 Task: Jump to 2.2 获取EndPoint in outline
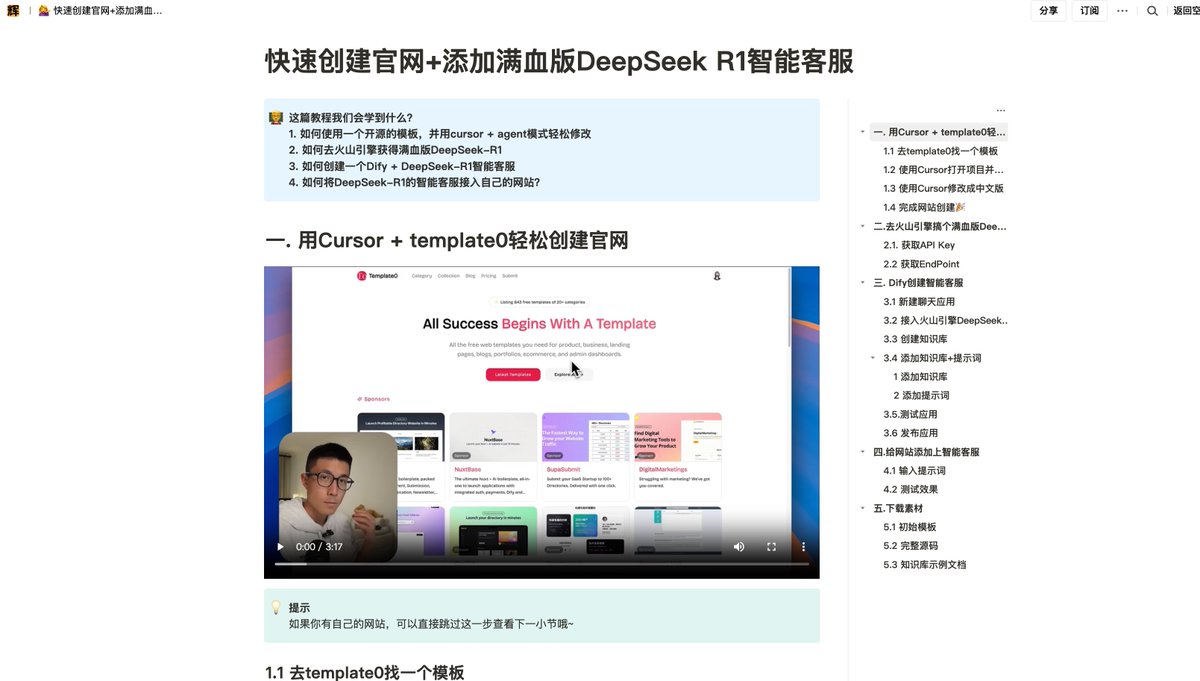[x=921, y=264]
